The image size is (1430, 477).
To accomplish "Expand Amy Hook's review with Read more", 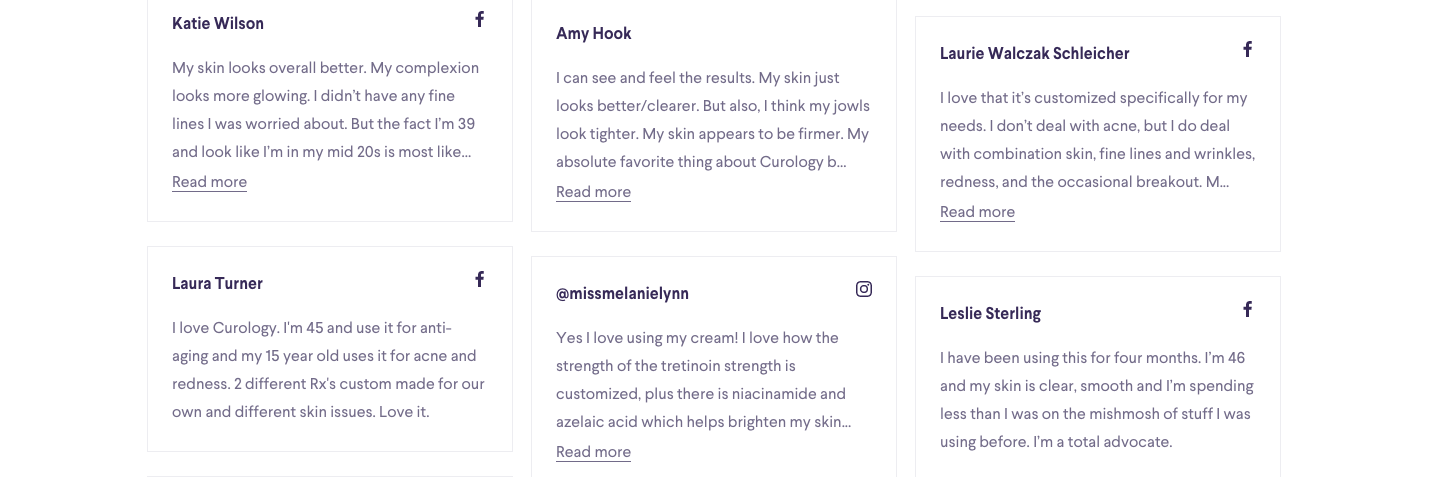I will click(x=593, y=192).
